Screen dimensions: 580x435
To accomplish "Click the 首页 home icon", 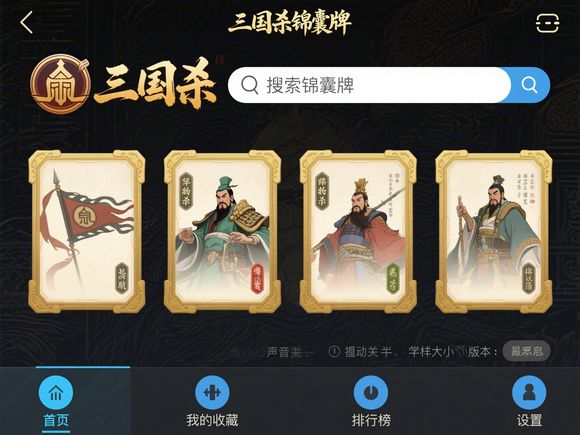I will point(56,392).
